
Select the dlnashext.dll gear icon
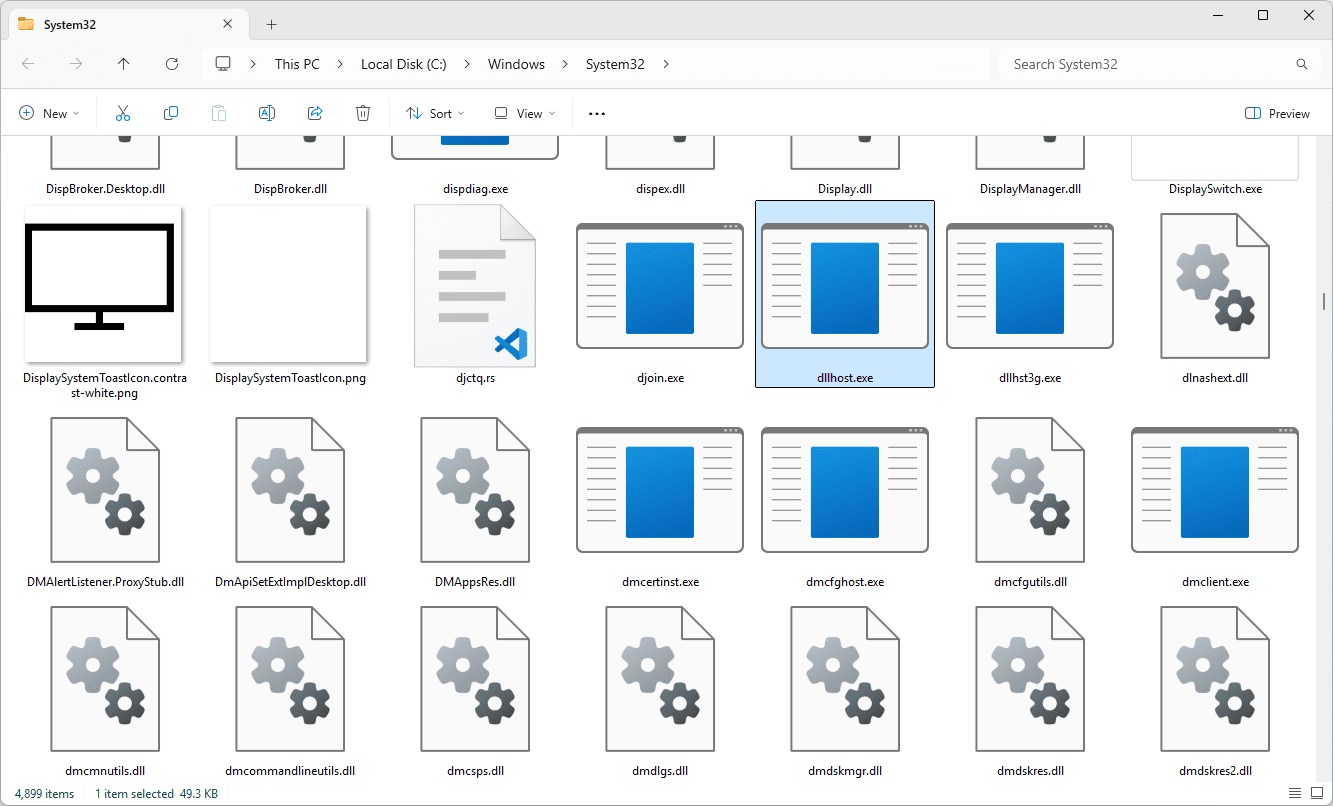pos(1215,285)
